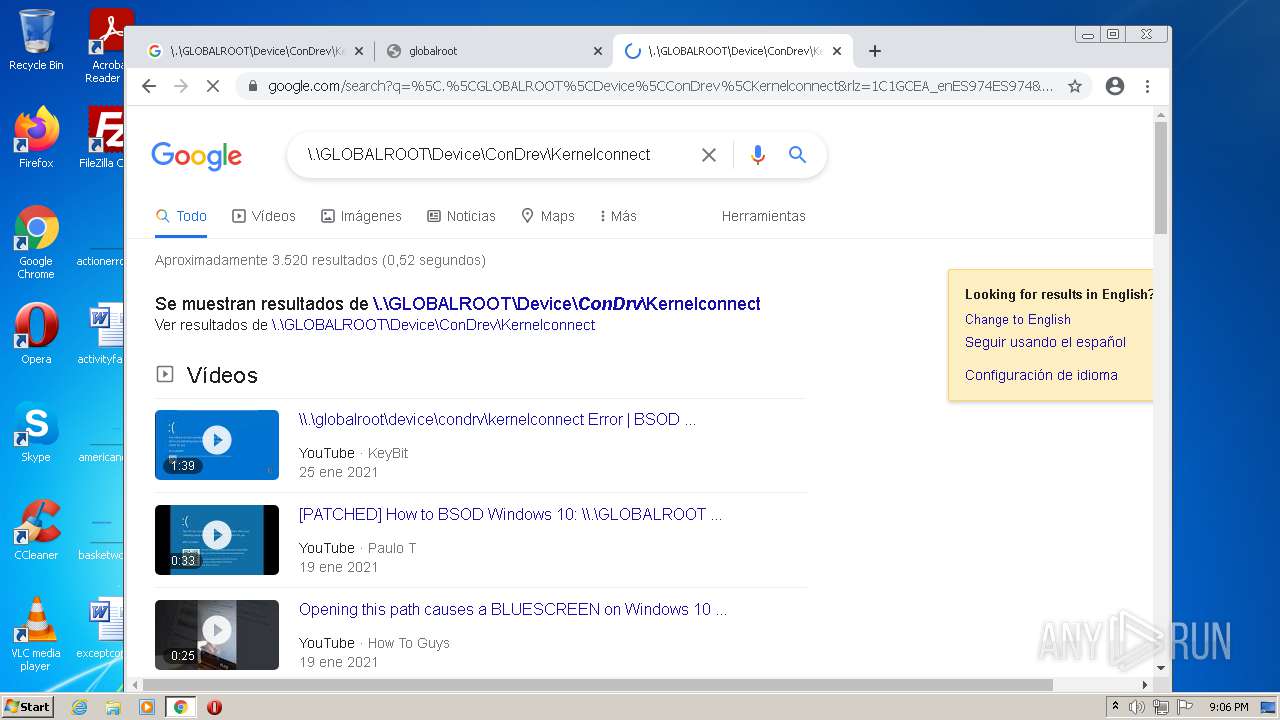The image size is (1280, 720).
Task: Click the browser forward arrow
Action: click(x=181, y=86)
